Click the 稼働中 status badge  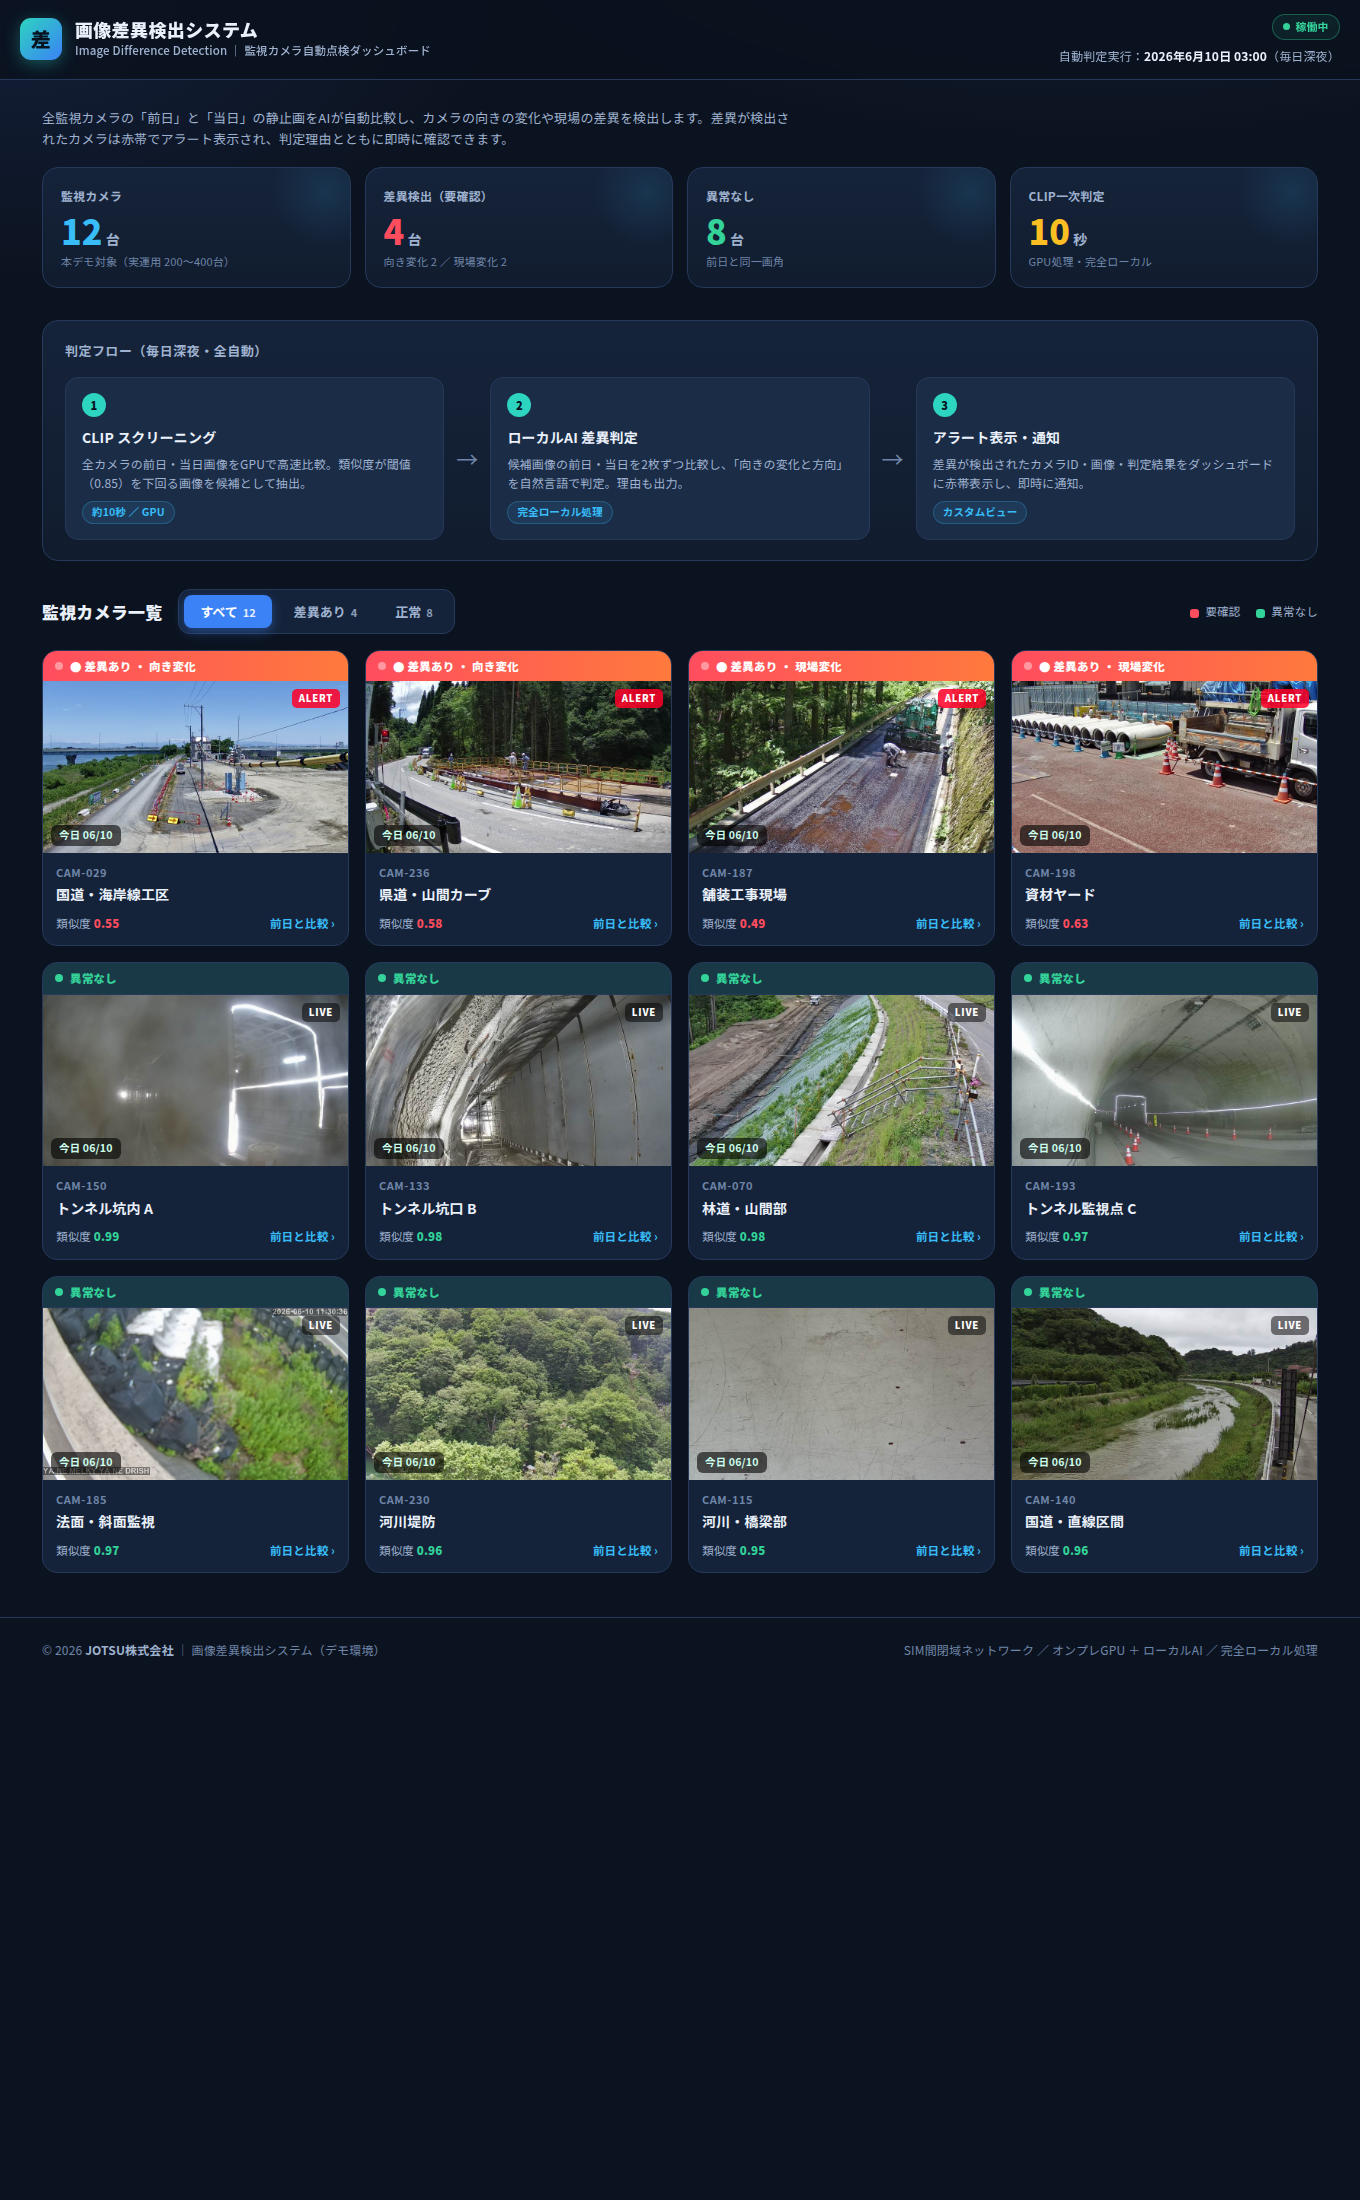point(1305,27)
